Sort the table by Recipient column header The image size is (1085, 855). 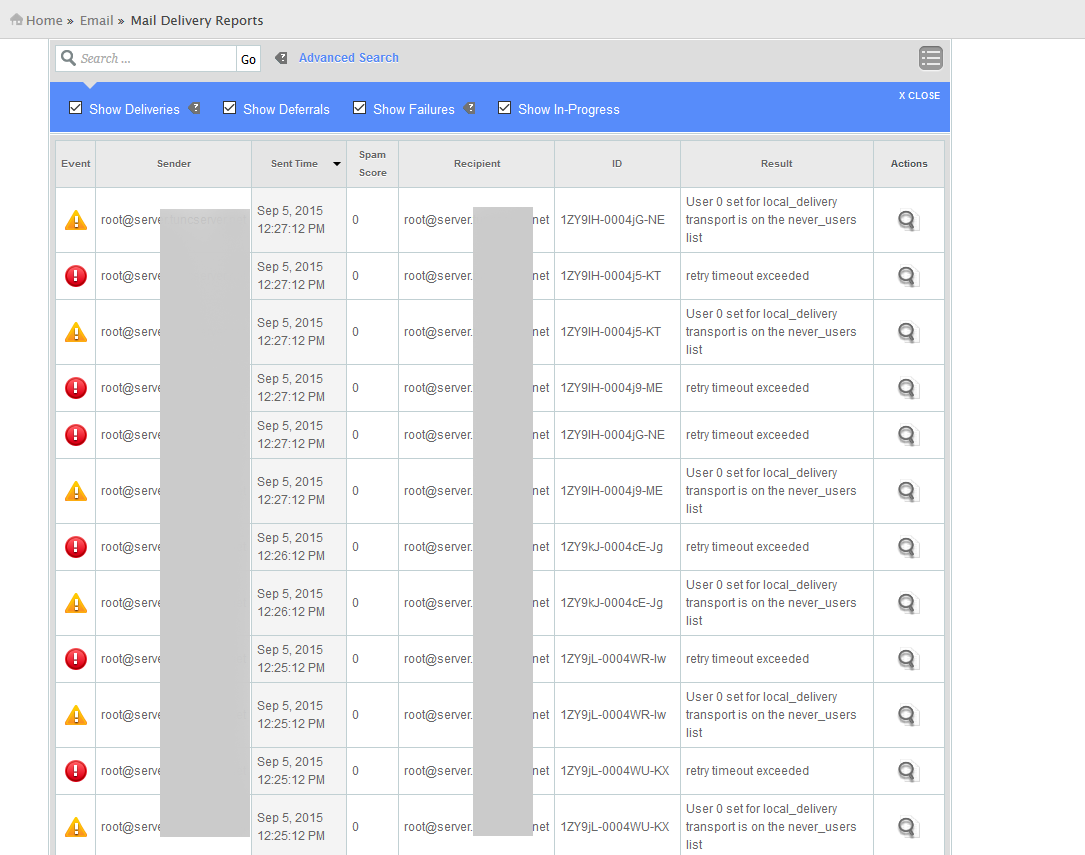pos(476,164)
